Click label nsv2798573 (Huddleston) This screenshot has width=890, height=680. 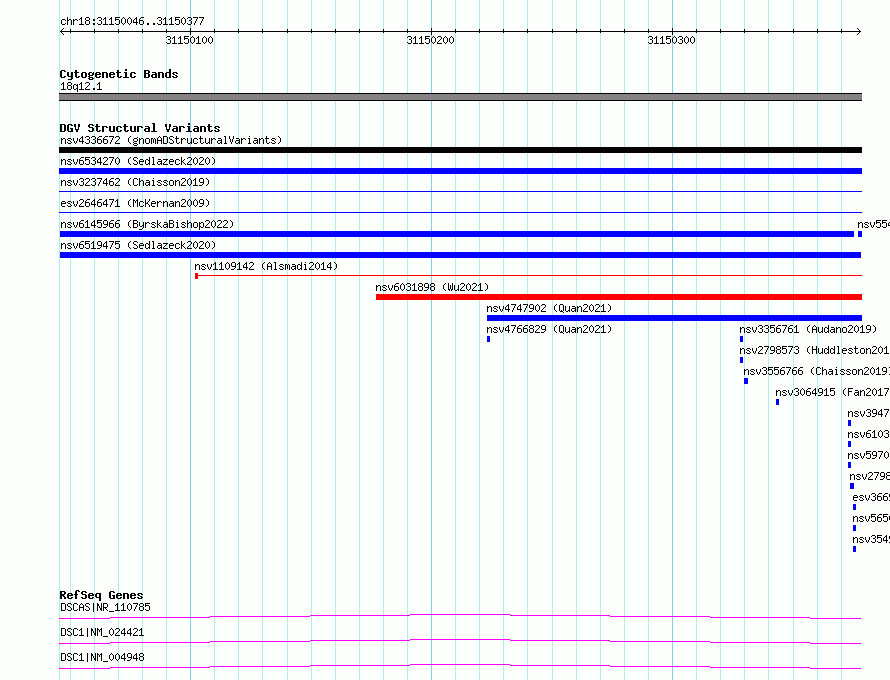coord(814,350)
